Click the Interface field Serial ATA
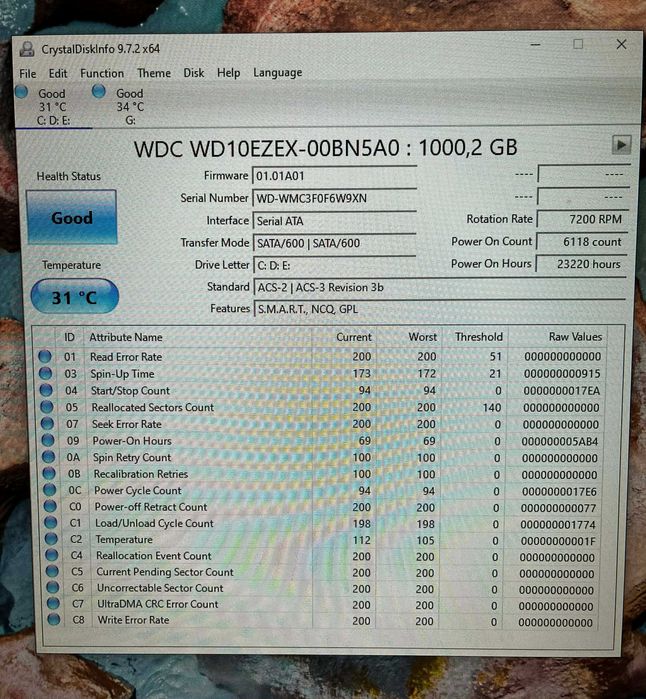 [334, 221]
